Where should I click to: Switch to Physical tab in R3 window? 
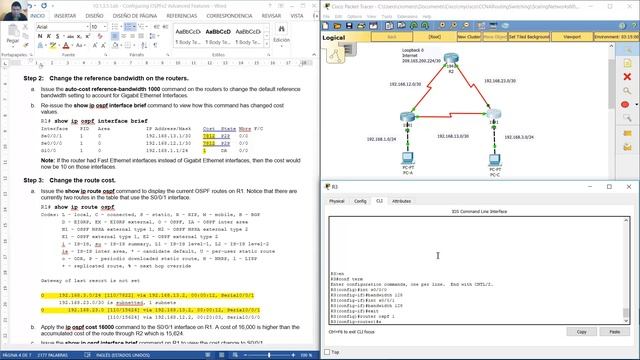tap(337, 201)
